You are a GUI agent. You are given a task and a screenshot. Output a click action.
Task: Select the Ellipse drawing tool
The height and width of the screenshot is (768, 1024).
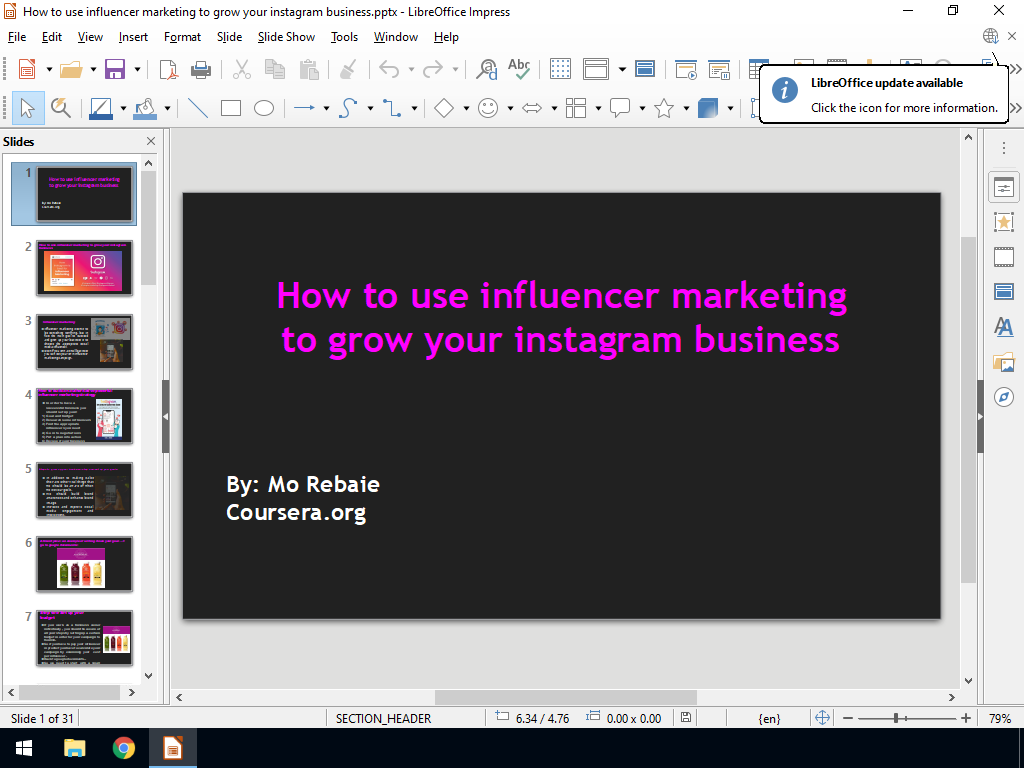264,108
